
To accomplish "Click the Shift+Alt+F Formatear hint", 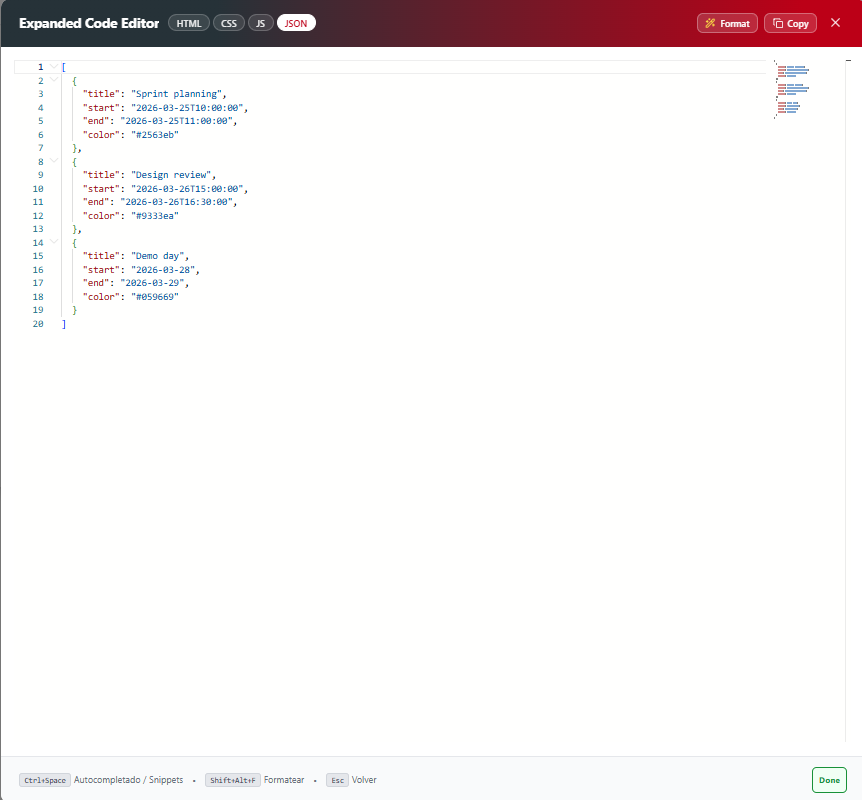I will click(255, 780).
